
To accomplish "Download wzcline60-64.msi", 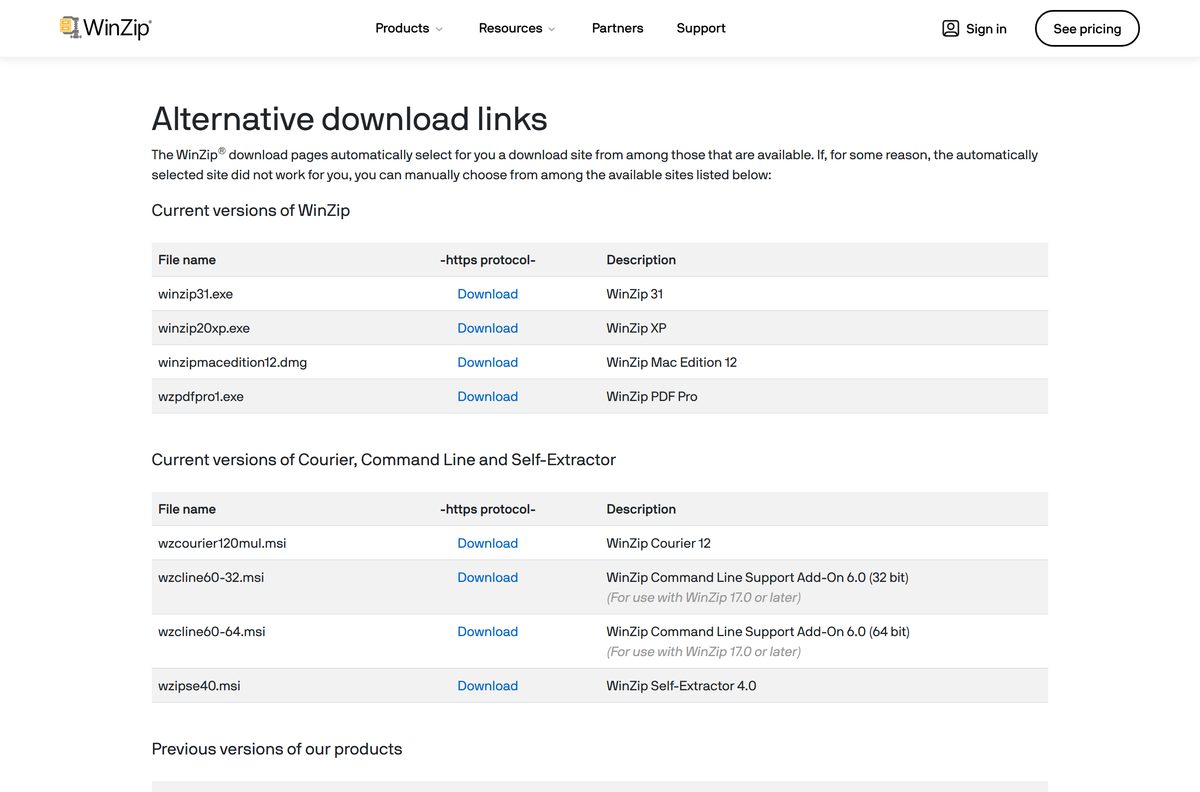I will click(487, 631).
